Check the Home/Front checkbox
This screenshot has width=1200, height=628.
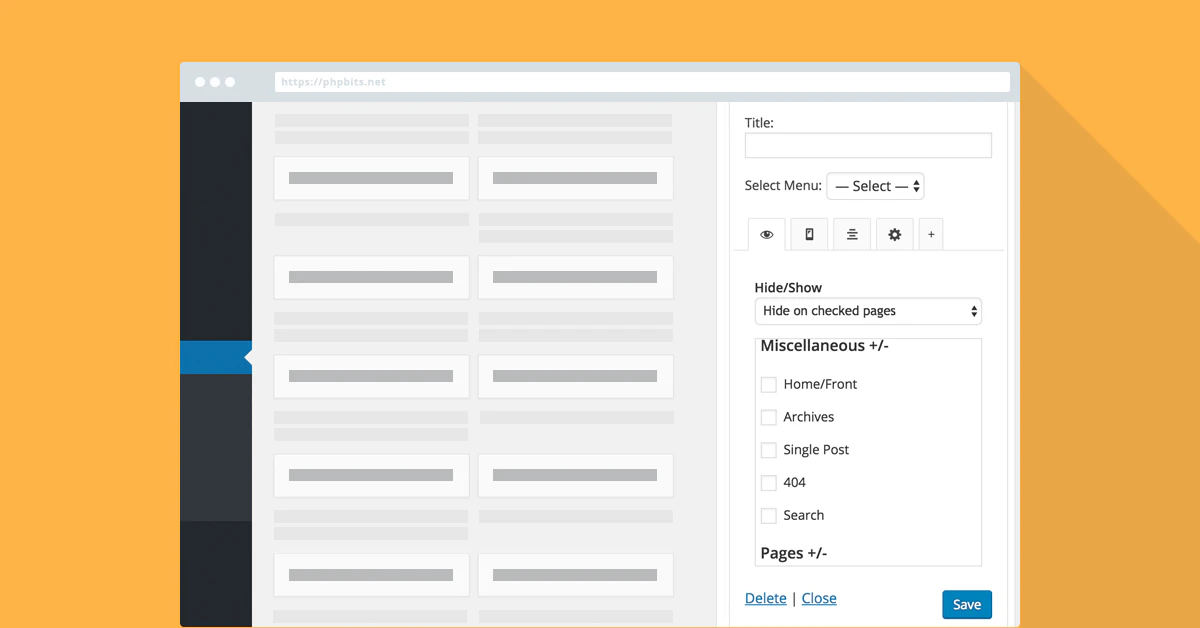click(x=769, y=384)
